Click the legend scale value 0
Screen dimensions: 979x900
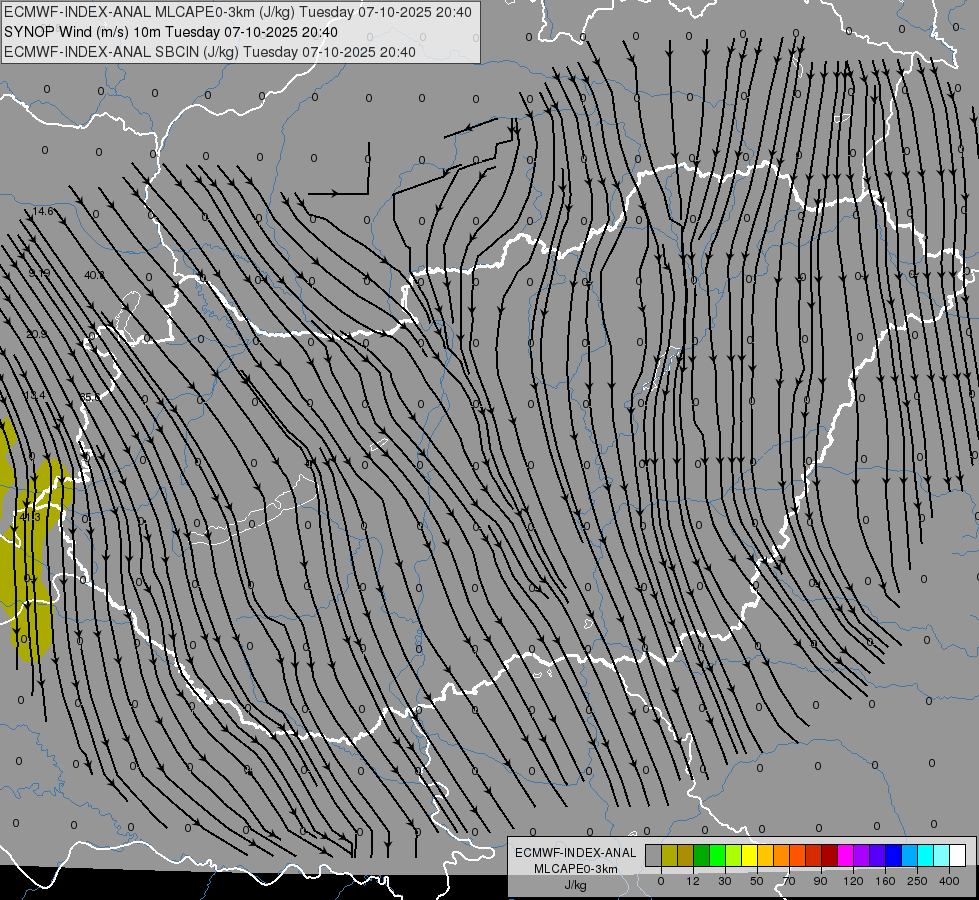coord(661,881)
